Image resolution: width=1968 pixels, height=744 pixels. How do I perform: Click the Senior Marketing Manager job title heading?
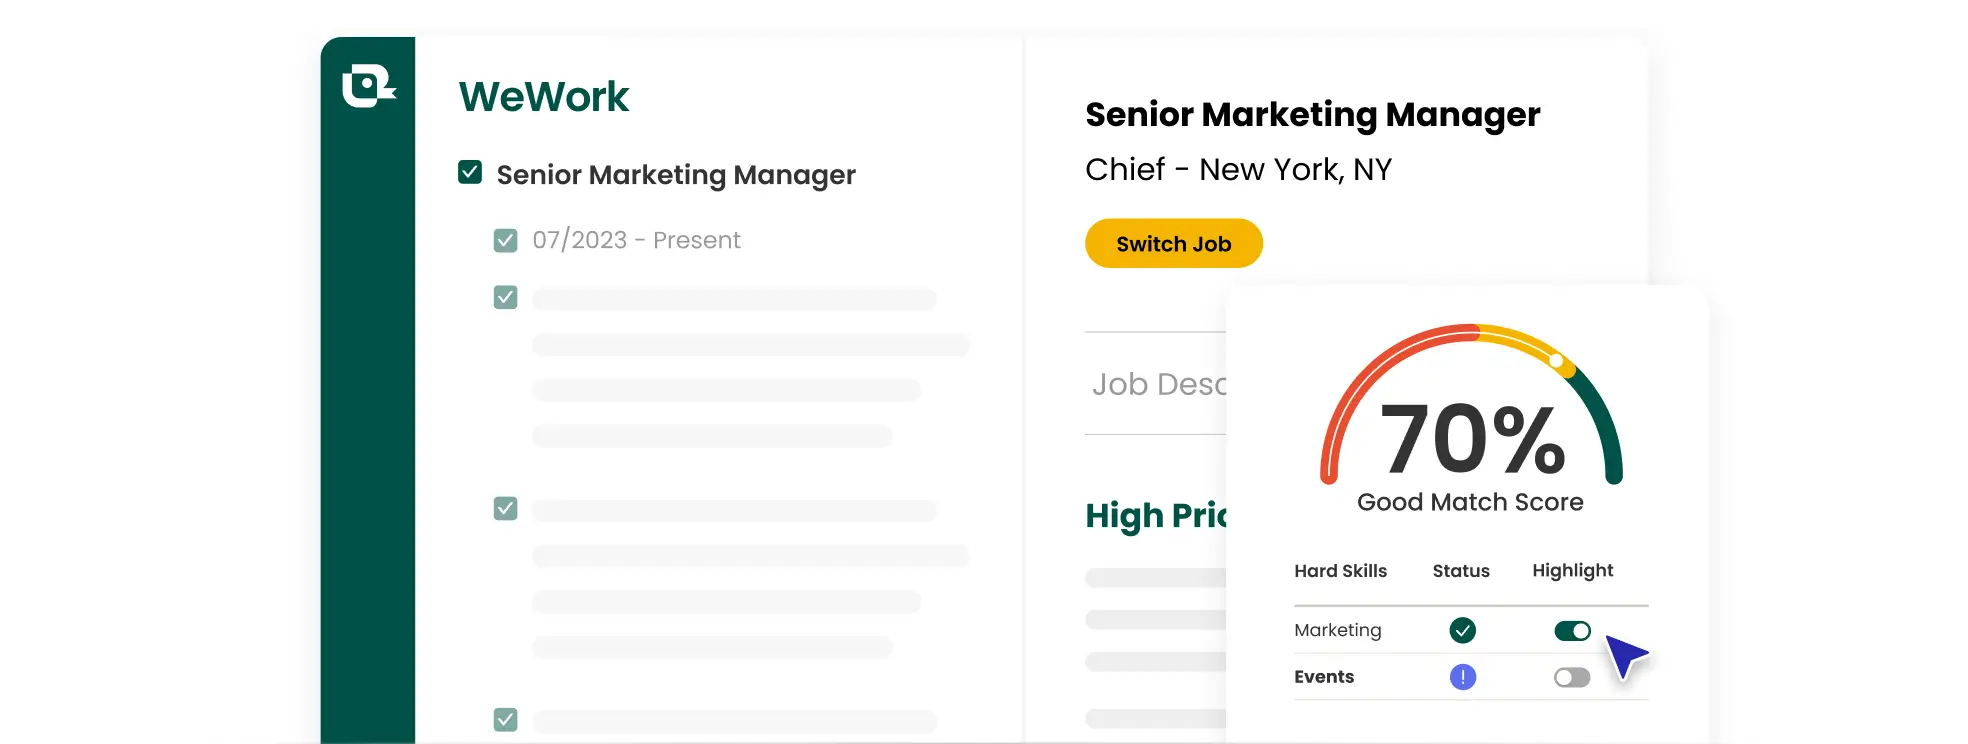point(1312,114)
